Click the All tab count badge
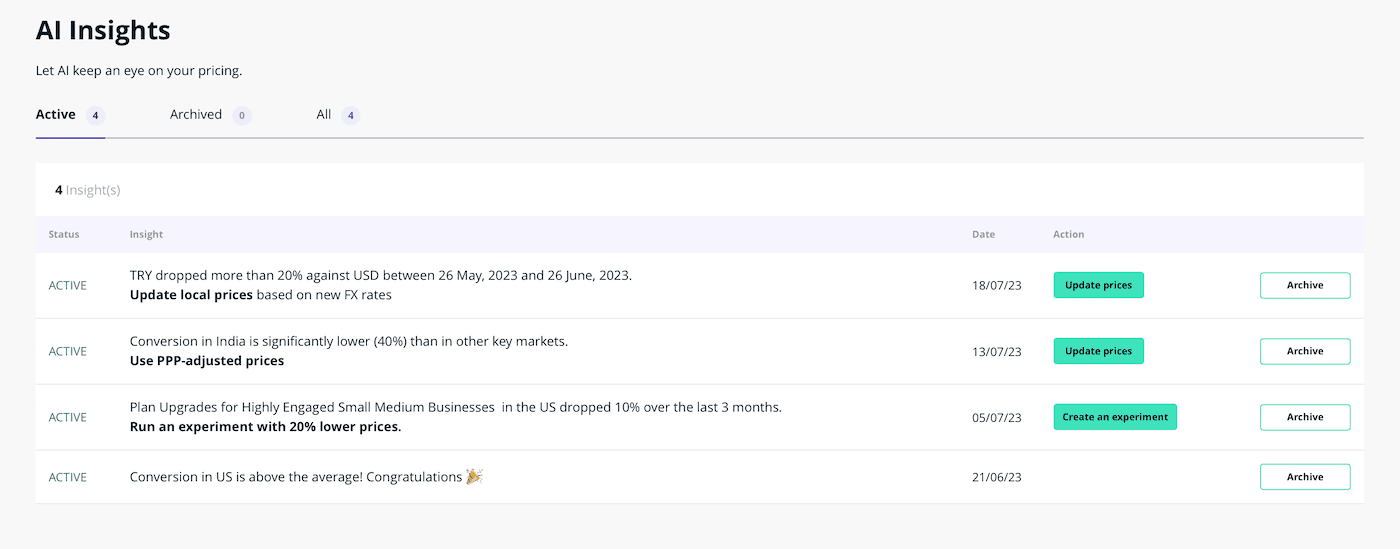The height and width of the screenshot is (549, 1400). click(x=350, y=116)
